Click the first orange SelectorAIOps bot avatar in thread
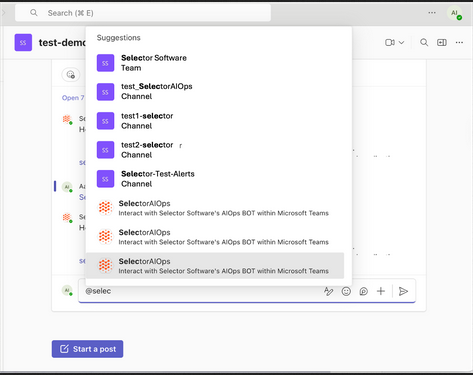 click(x=67, y=119)
